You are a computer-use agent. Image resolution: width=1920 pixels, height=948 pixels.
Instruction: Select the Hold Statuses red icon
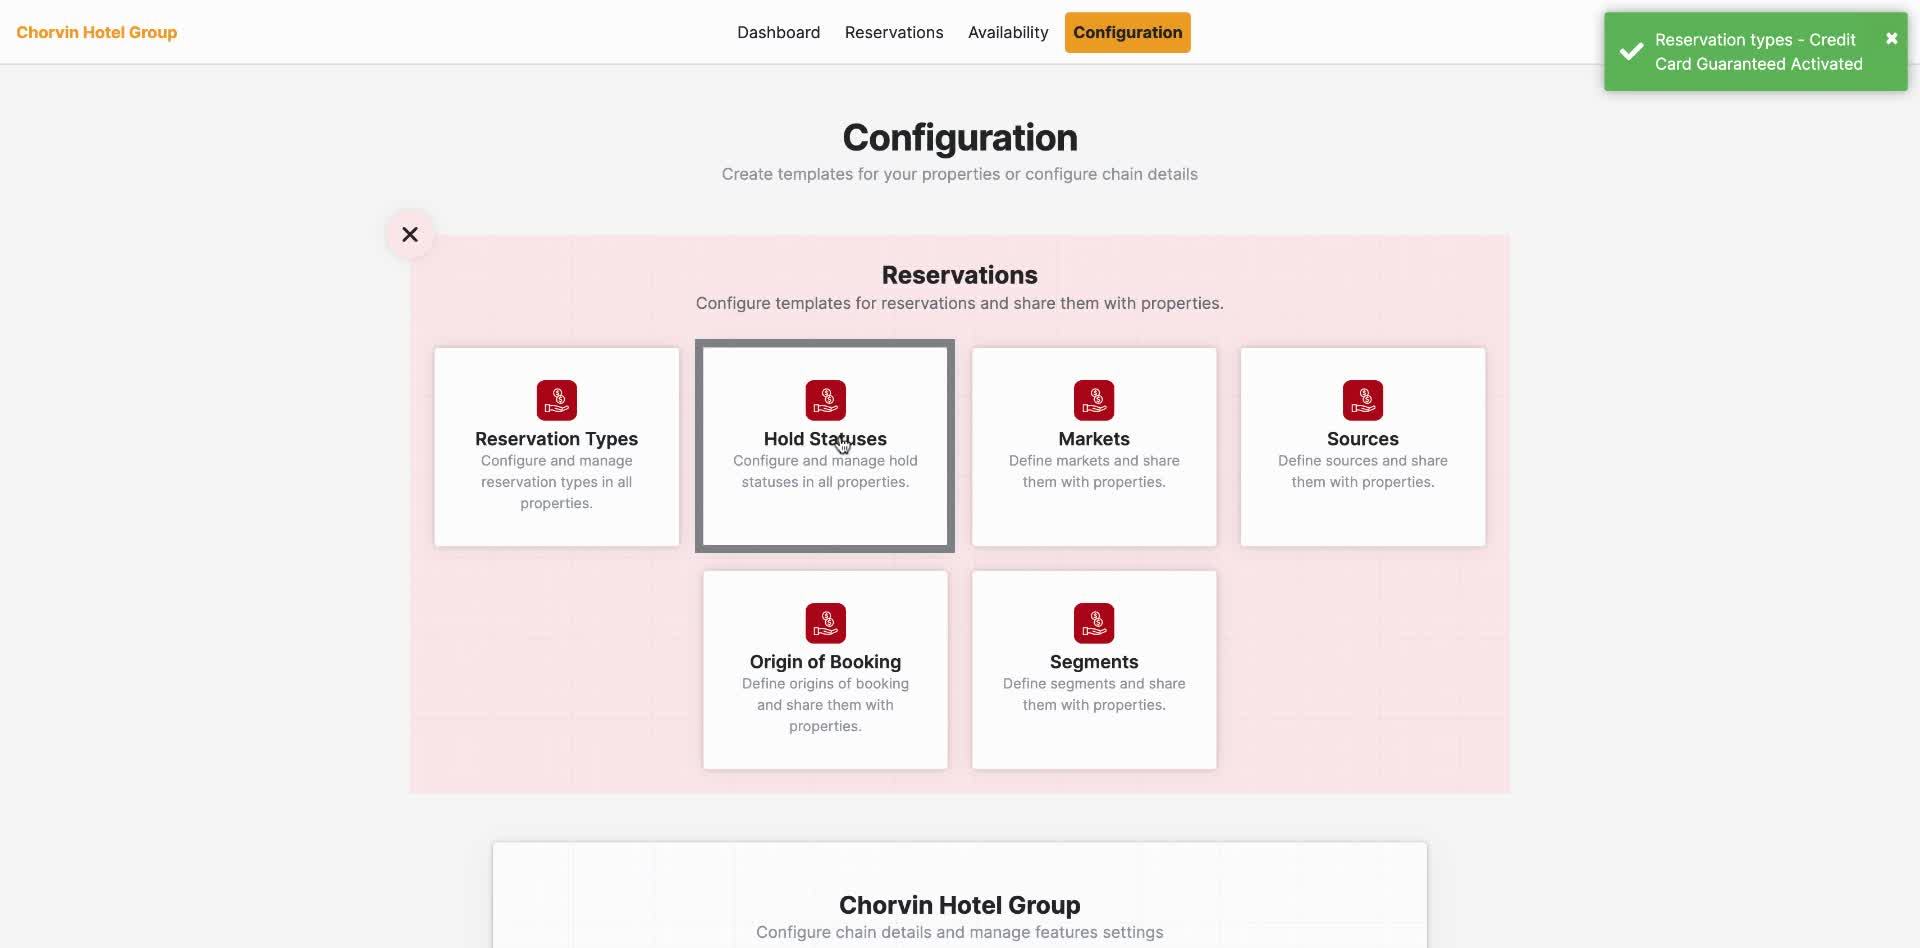pos(825,400)
